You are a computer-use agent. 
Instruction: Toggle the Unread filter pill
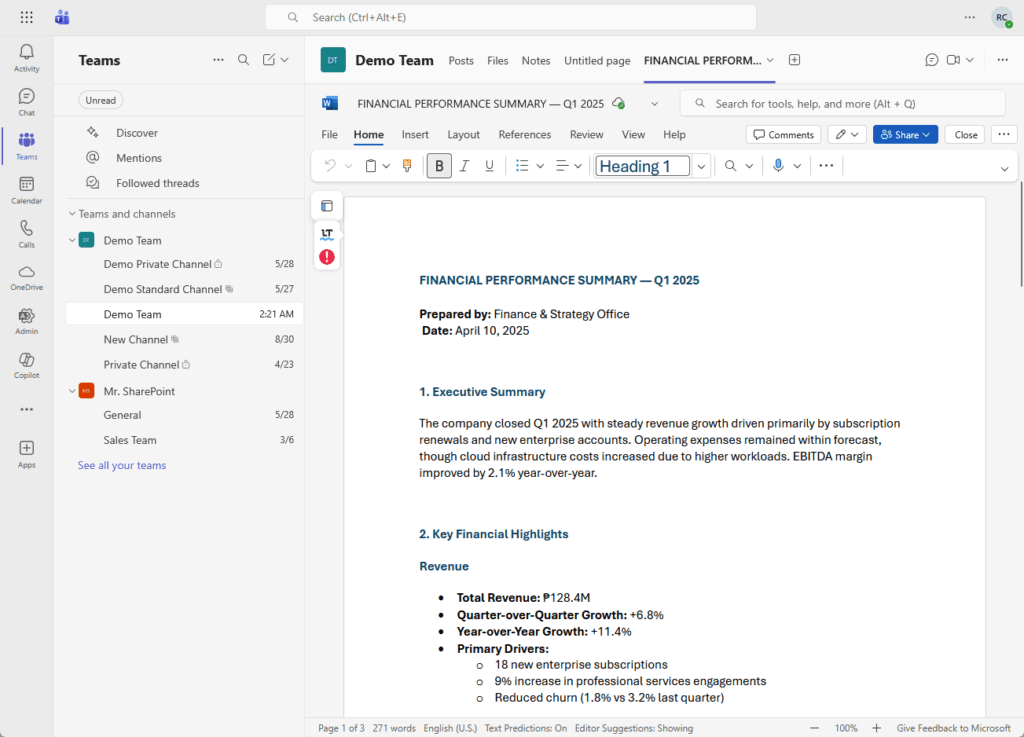coord(101,101)
